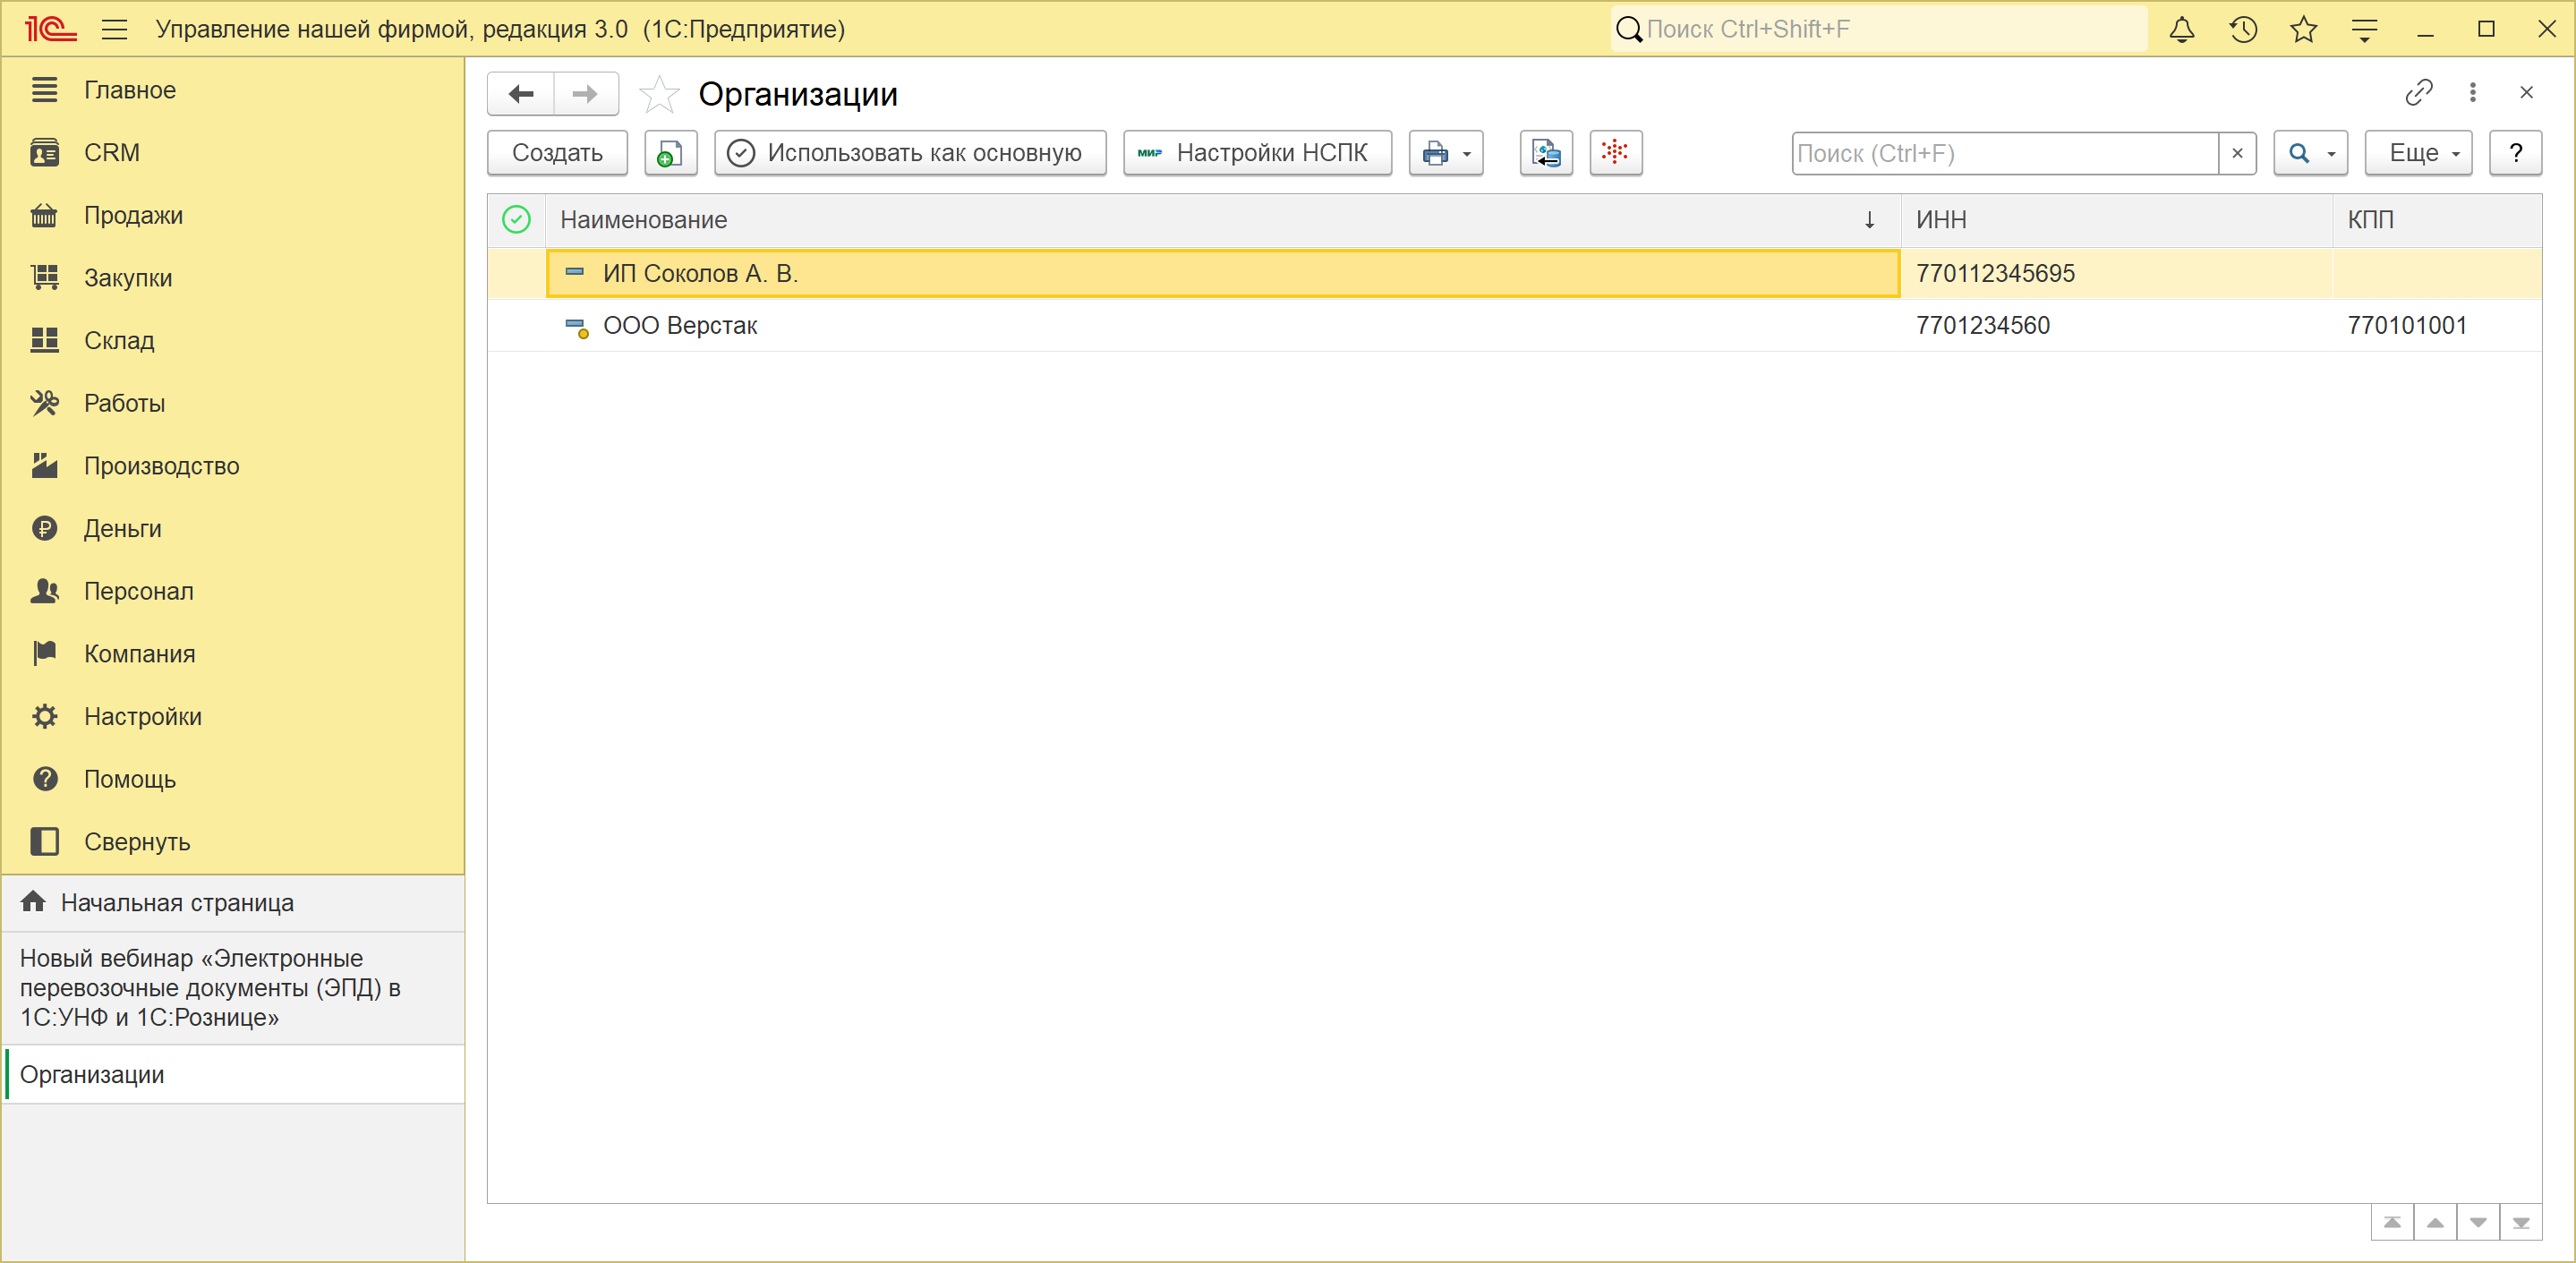Move down one row in the list
This screenshot has height=1263, width=2576.
coord(2478,1223)
